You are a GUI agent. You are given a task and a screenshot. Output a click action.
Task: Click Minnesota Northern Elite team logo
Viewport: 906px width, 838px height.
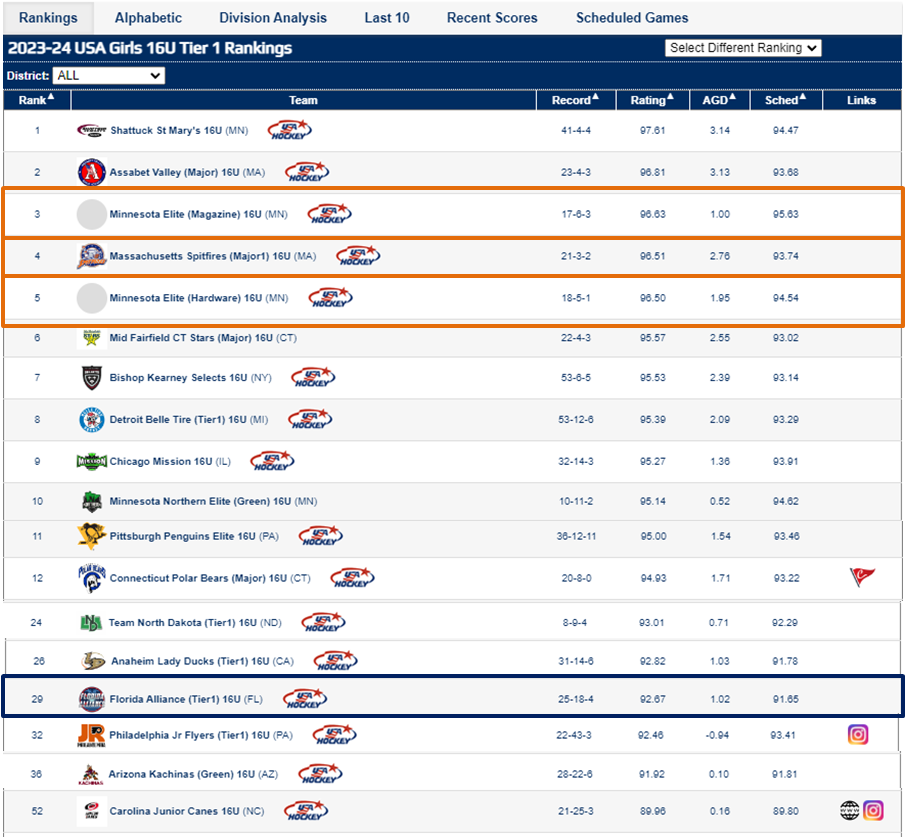coord(91,501)
